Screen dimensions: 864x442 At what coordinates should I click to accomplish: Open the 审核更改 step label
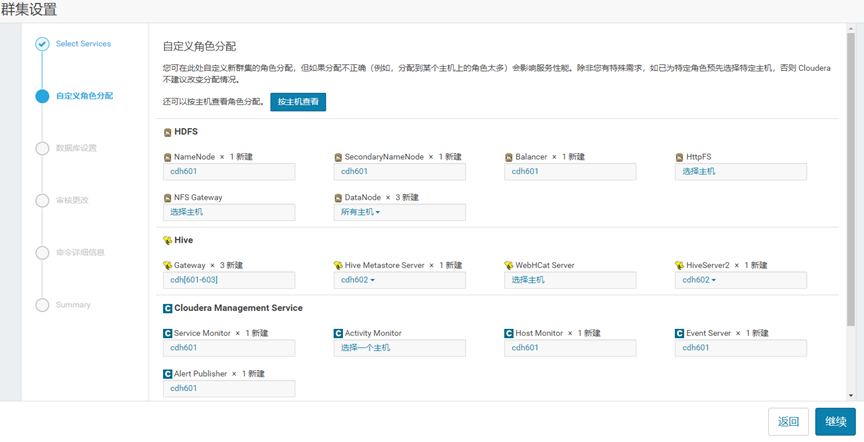72,200
